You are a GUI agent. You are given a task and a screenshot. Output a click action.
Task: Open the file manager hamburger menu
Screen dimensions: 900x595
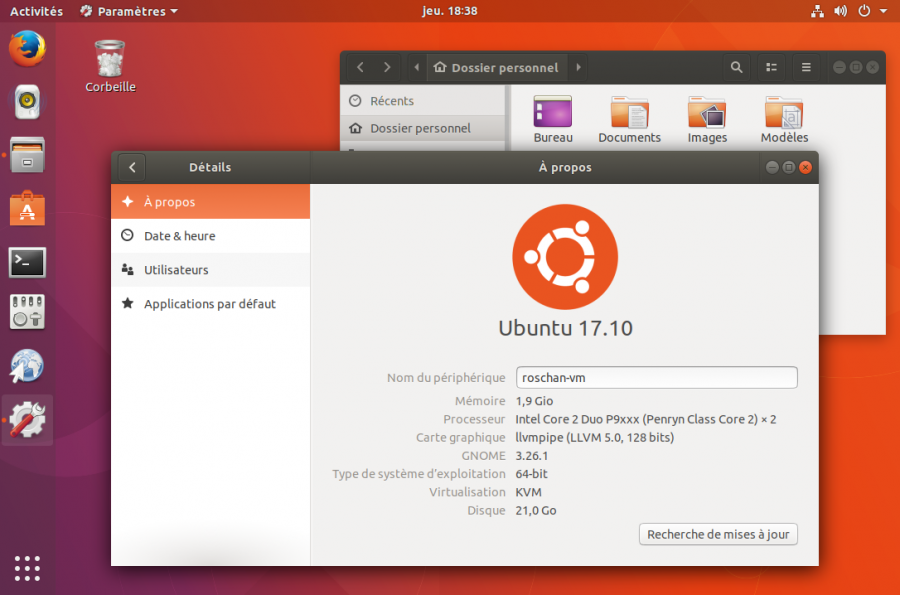pos(806,67)
